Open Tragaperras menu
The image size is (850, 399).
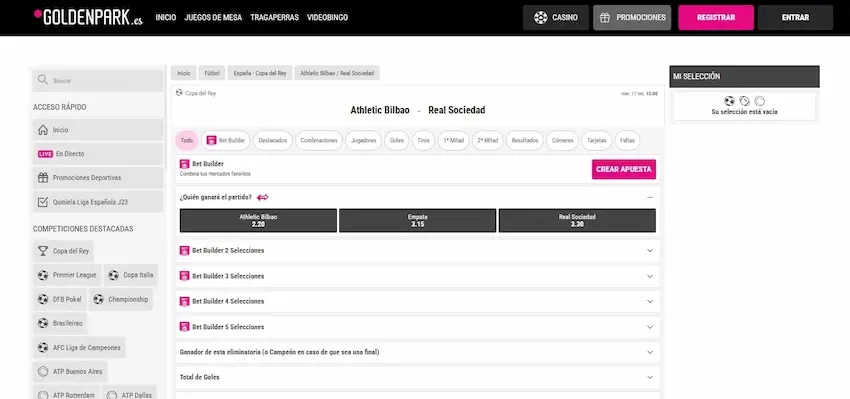pos(274,17)
